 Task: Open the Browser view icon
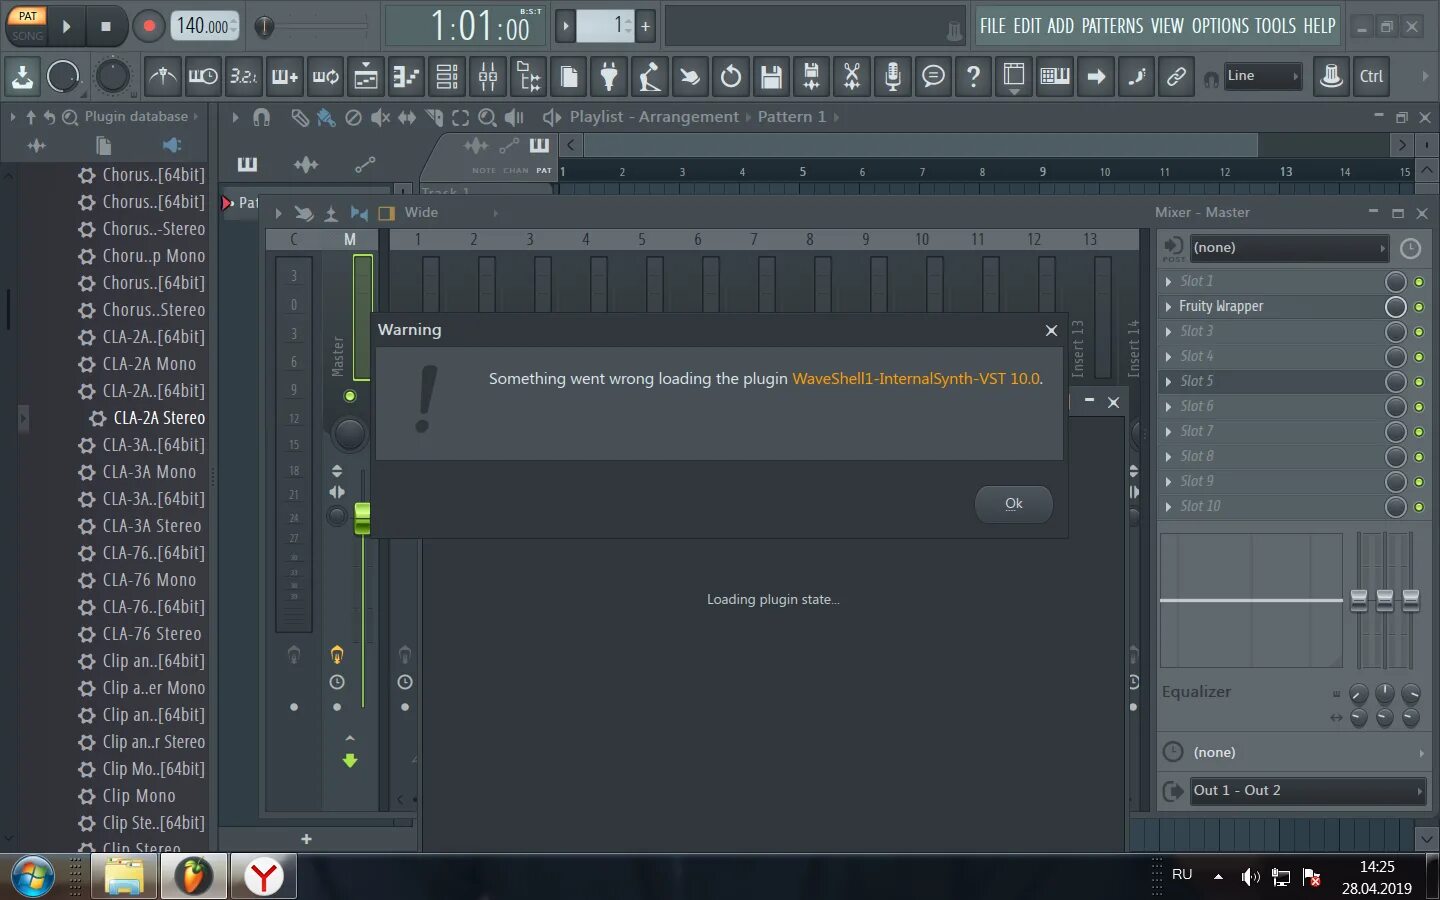tap(529, 76)
